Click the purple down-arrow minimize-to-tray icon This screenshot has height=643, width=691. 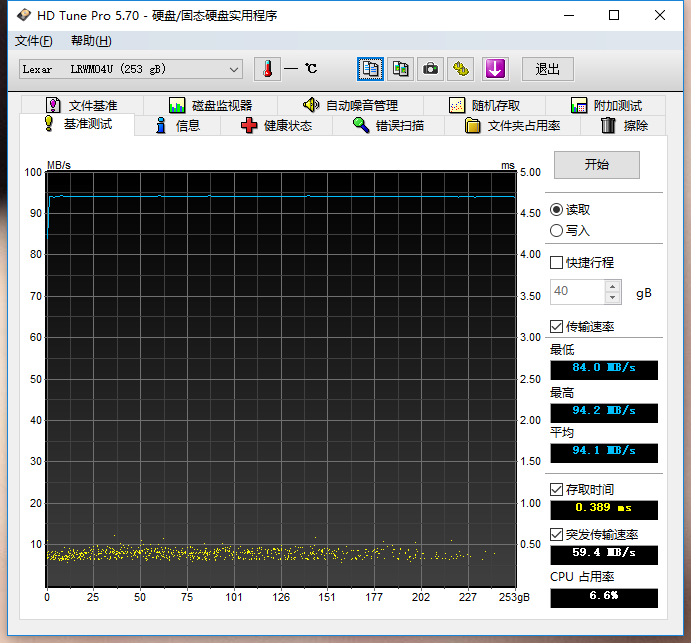tap(495, 69)
